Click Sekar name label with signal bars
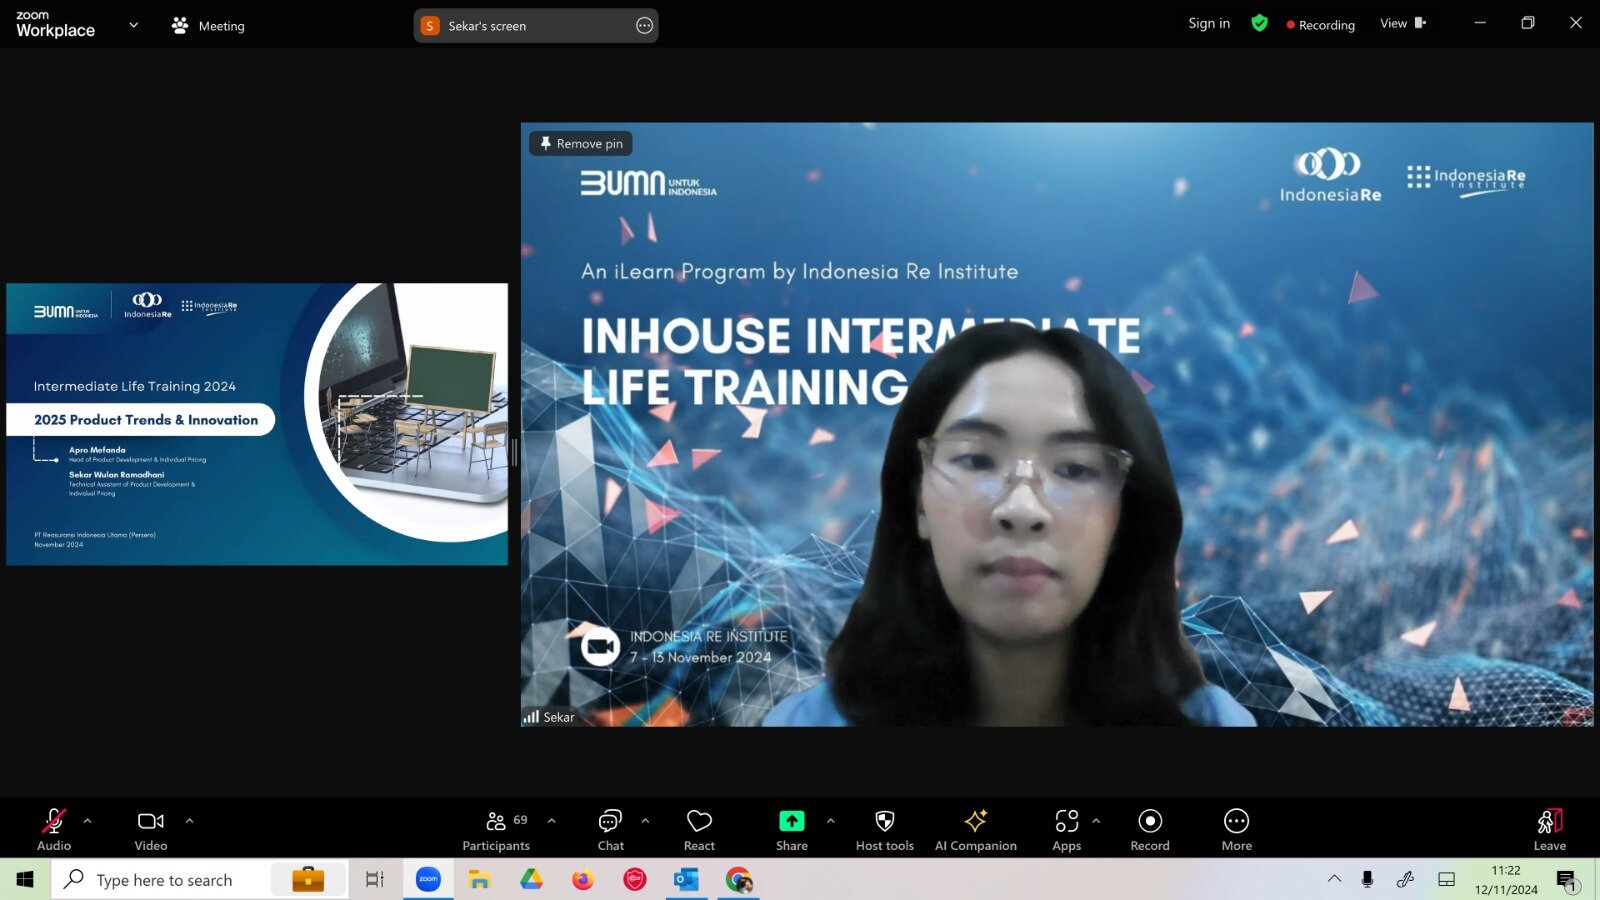 pos(549,717)
